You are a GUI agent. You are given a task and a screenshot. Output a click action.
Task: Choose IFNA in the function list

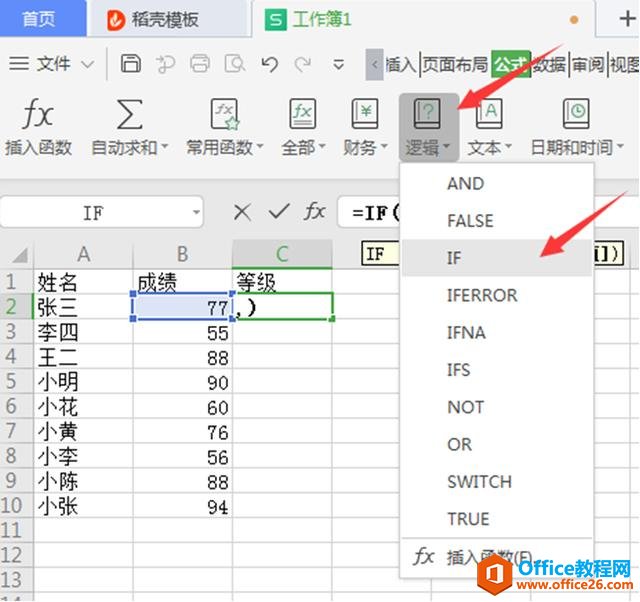click(497, 333)
